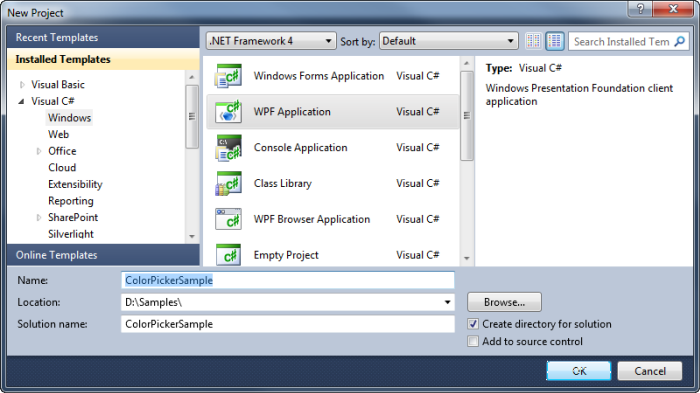700x393 pixels.
Task: Open the .NET Framework 4 dropdown
Action: pyautogui.click(x=271, y=41)
